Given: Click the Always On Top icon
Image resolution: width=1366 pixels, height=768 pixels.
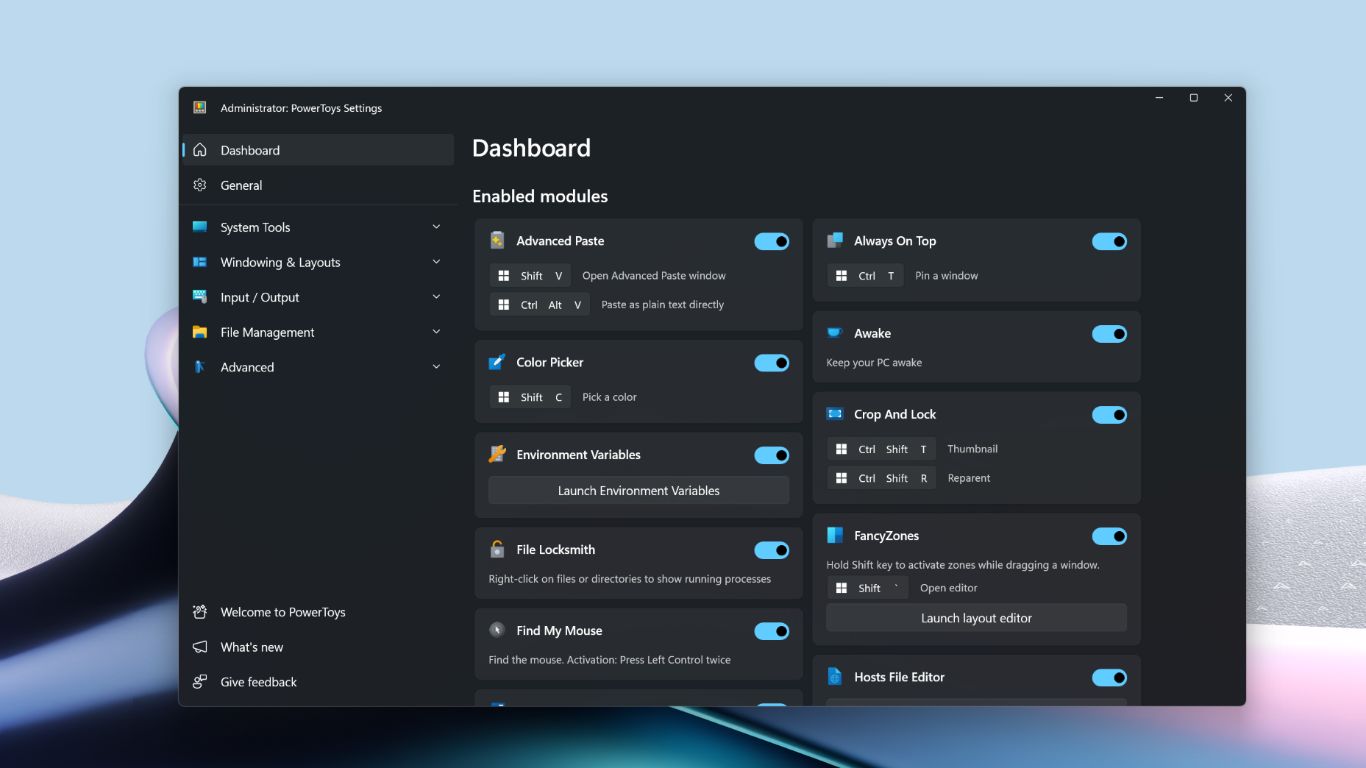Looking at the screenshot, I should pos(835,241).
